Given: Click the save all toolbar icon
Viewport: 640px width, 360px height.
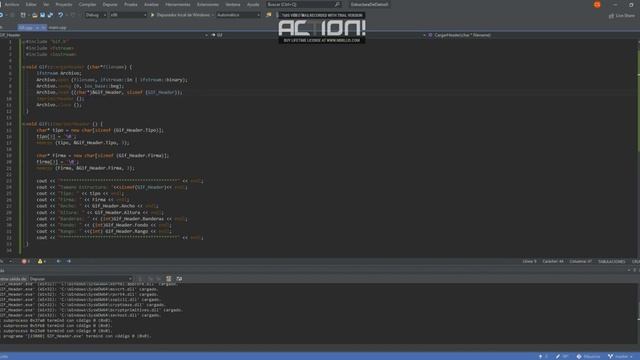Looking at the screenshot, I should [50, 15].
